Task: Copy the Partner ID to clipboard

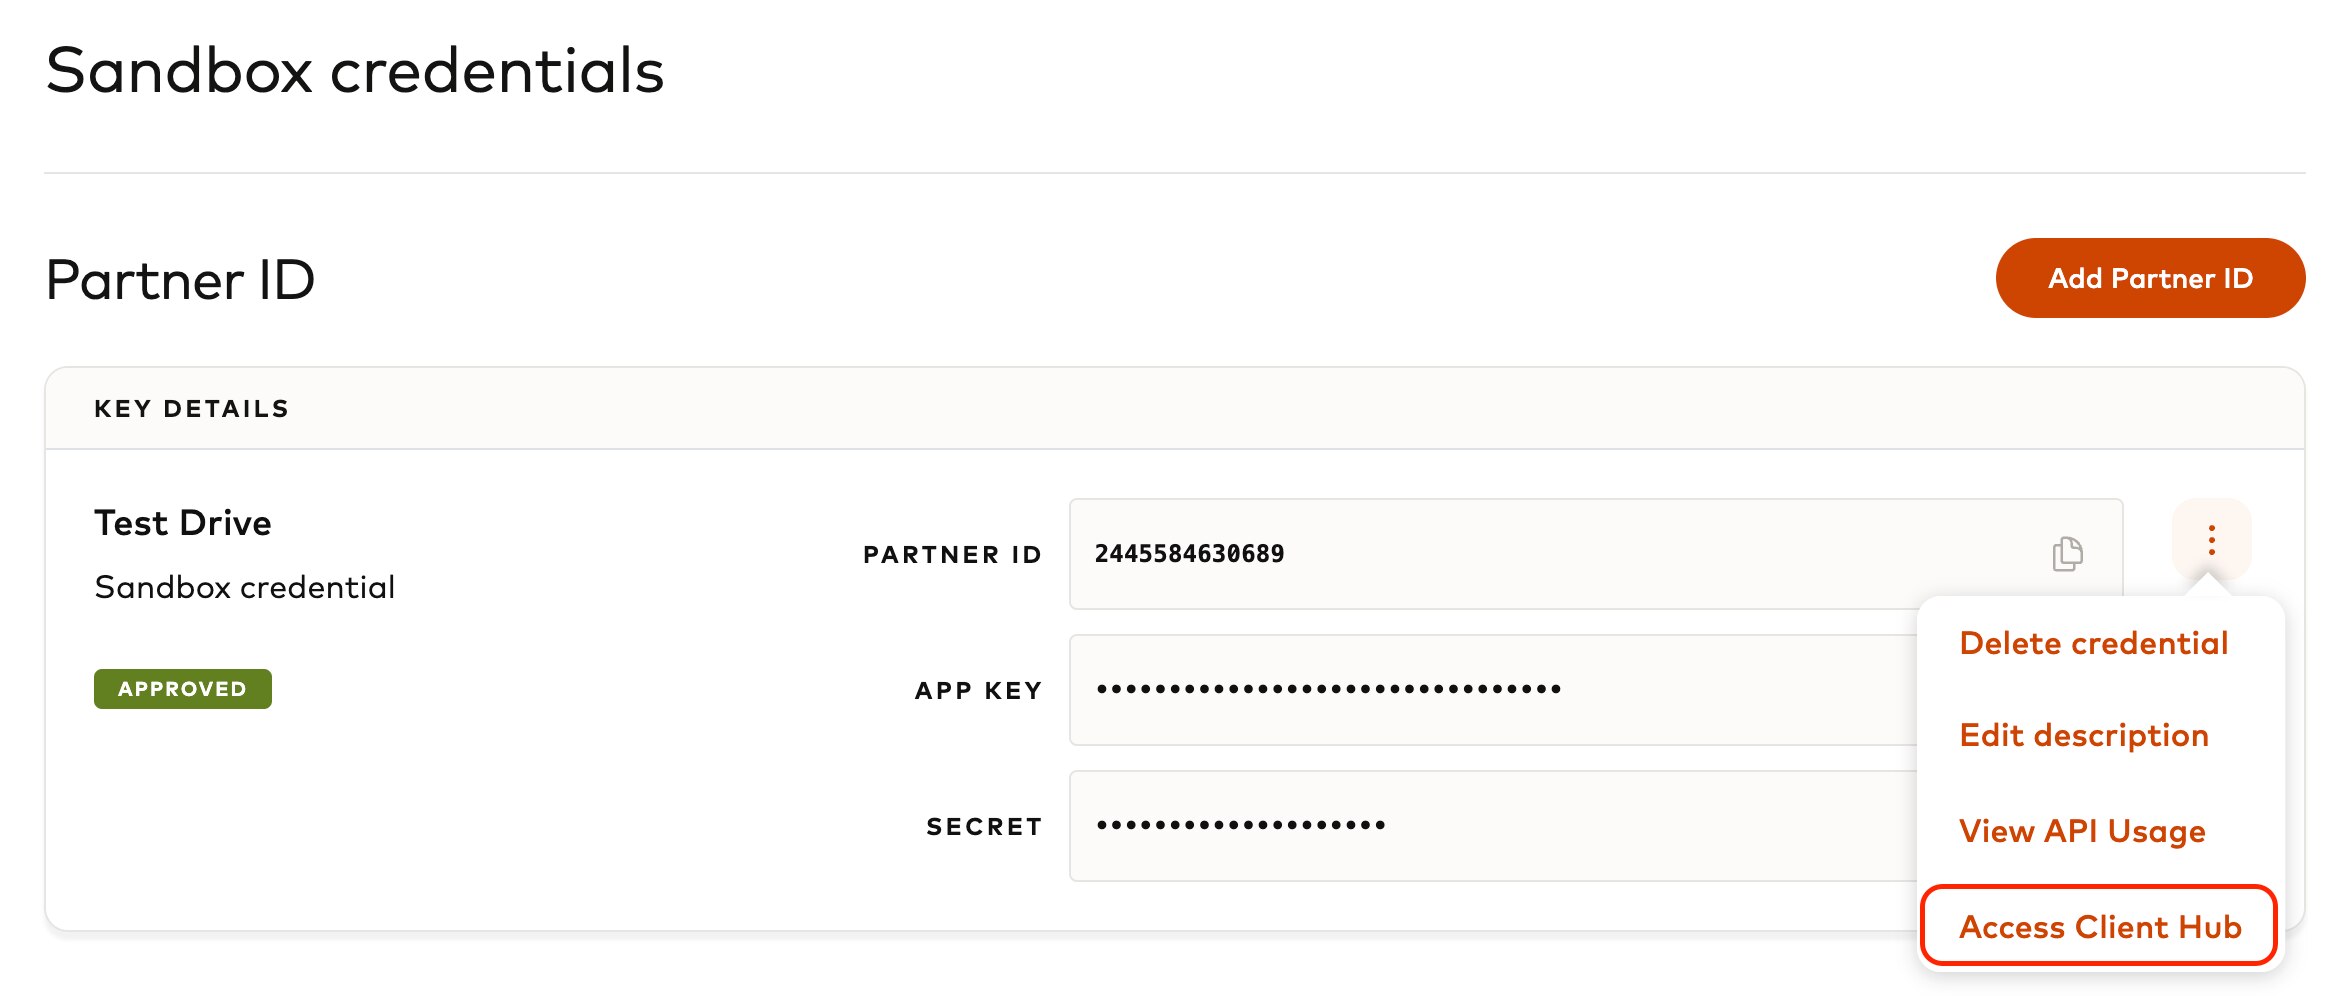Action: tap(2067, 554)
